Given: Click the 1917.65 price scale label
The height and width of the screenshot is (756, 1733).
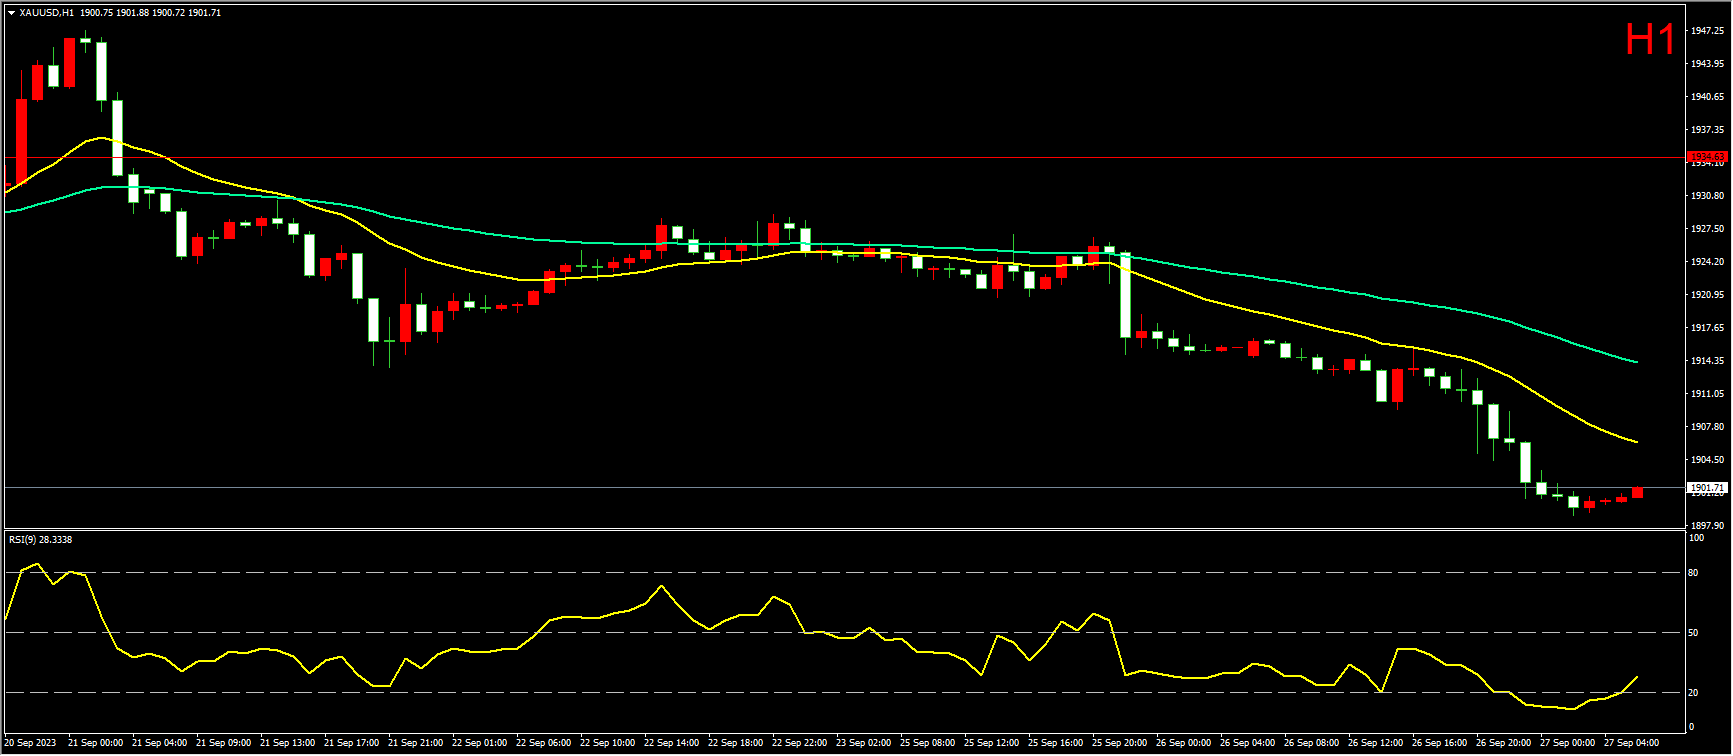Looking at the screenshot, I should pos(1706,328).
